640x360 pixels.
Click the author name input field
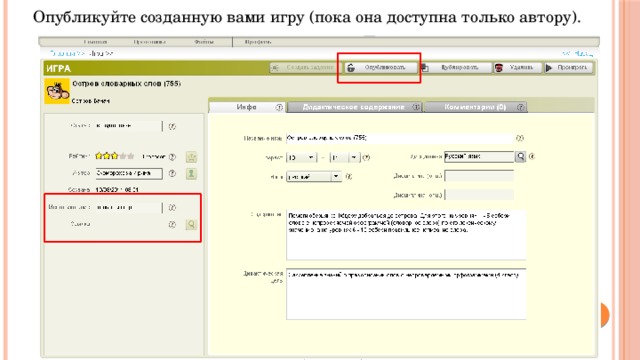tap(129, 173)
